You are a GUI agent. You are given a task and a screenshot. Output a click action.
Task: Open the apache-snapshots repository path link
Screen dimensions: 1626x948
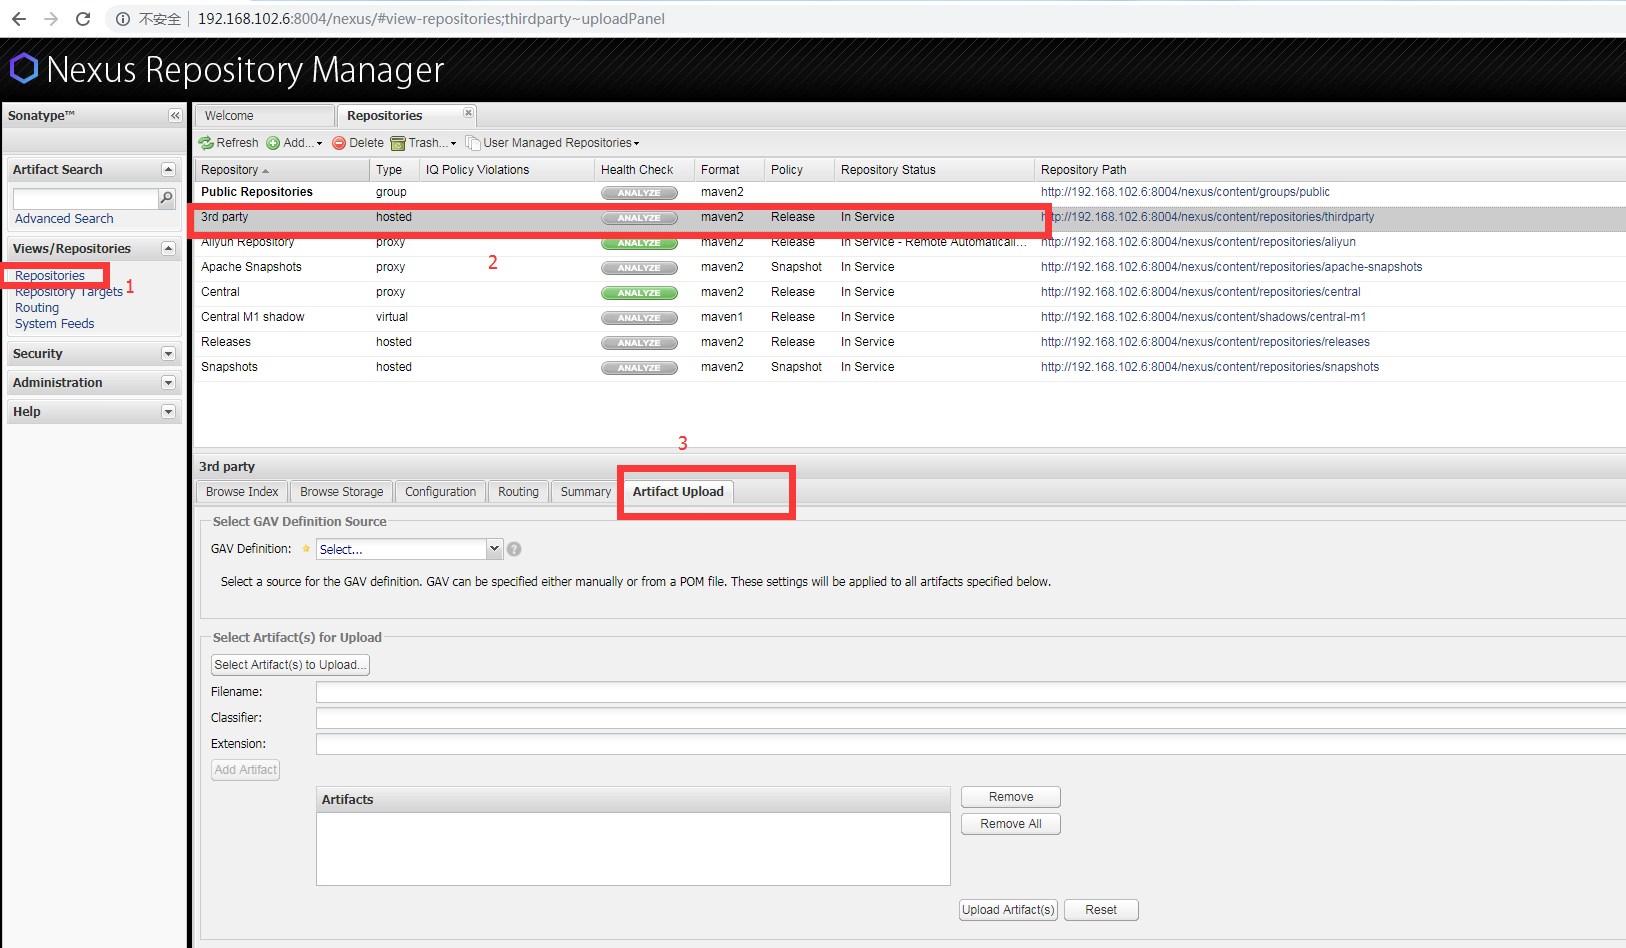click(1231, 267)
